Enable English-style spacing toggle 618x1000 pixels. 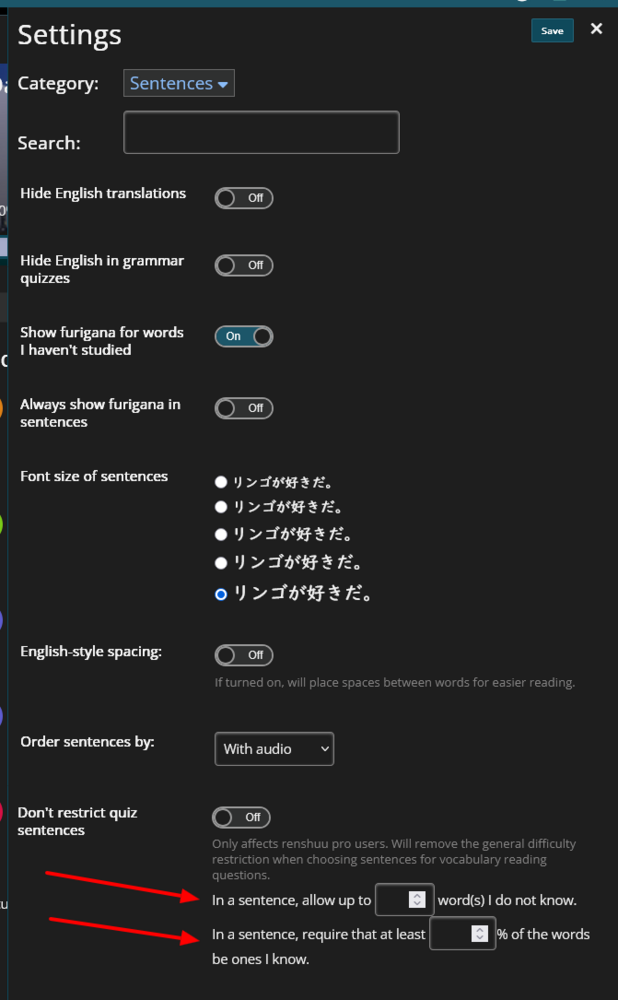click(x=244, y=655)
